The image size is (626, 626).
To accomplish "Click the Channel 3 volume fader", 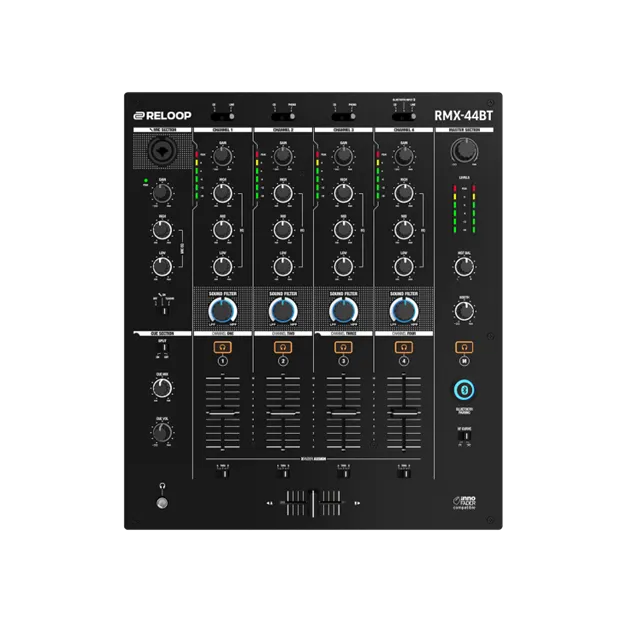I will tap(343, 414).
